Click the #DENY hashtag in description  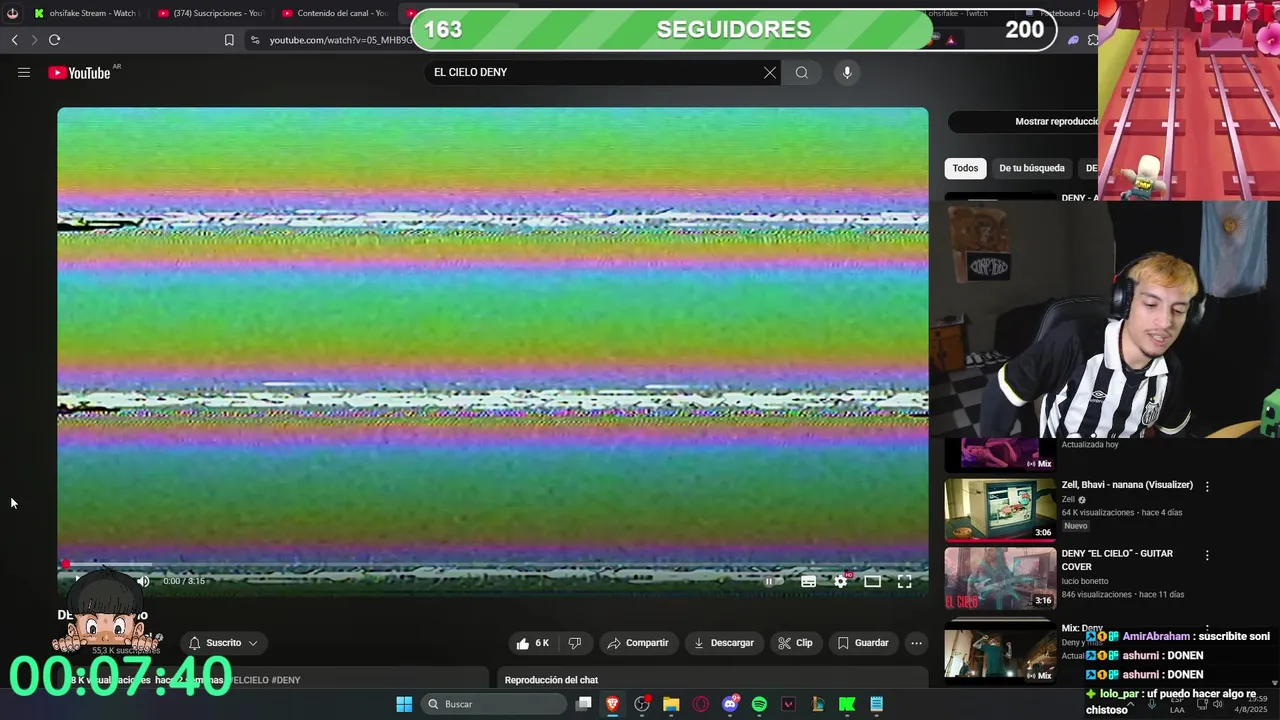tap(285, 680)
